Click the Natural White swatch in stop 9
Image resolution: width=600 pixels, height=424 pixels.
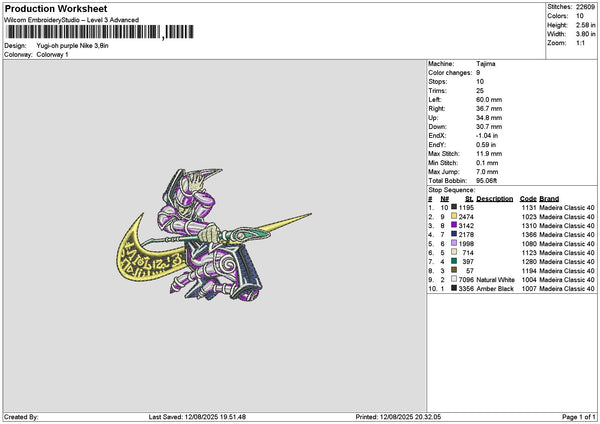[454, 279]
